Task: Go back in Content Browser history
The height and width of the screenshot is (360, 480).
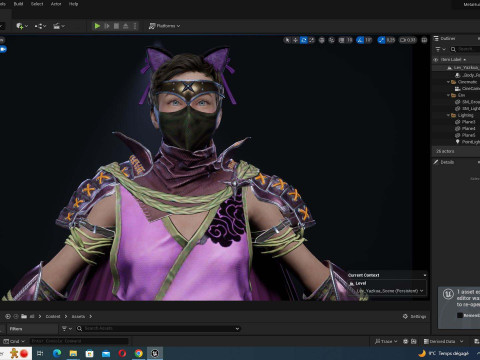Action: pos(7,316)
